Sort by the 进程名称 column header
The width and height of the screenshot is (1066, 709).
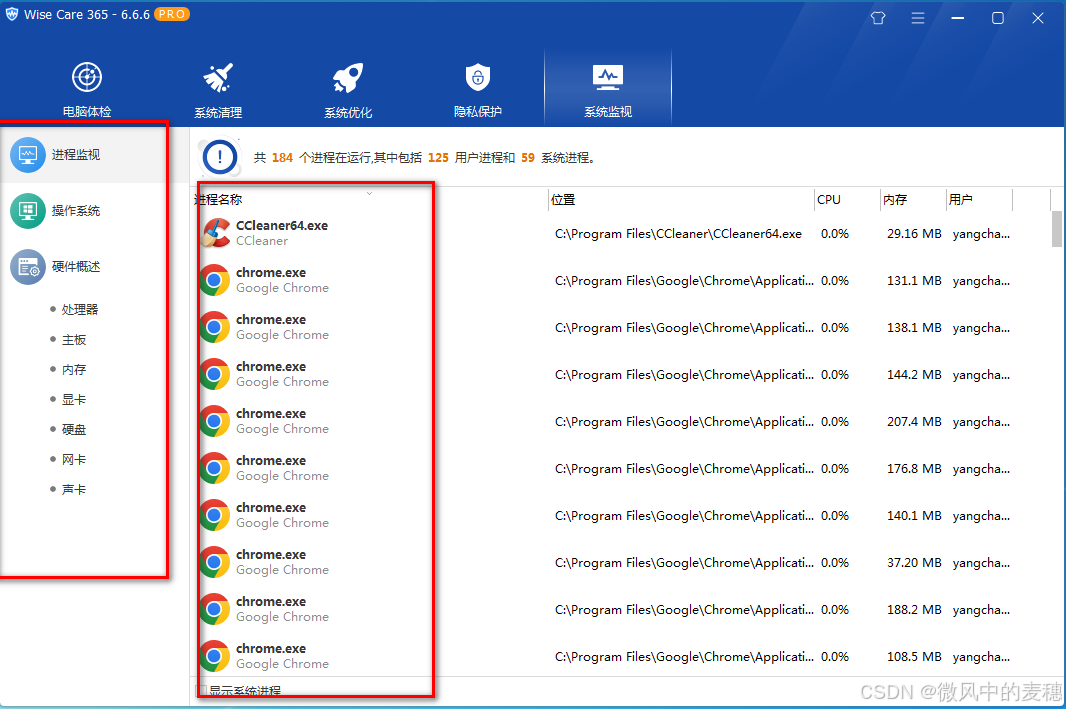370,200
